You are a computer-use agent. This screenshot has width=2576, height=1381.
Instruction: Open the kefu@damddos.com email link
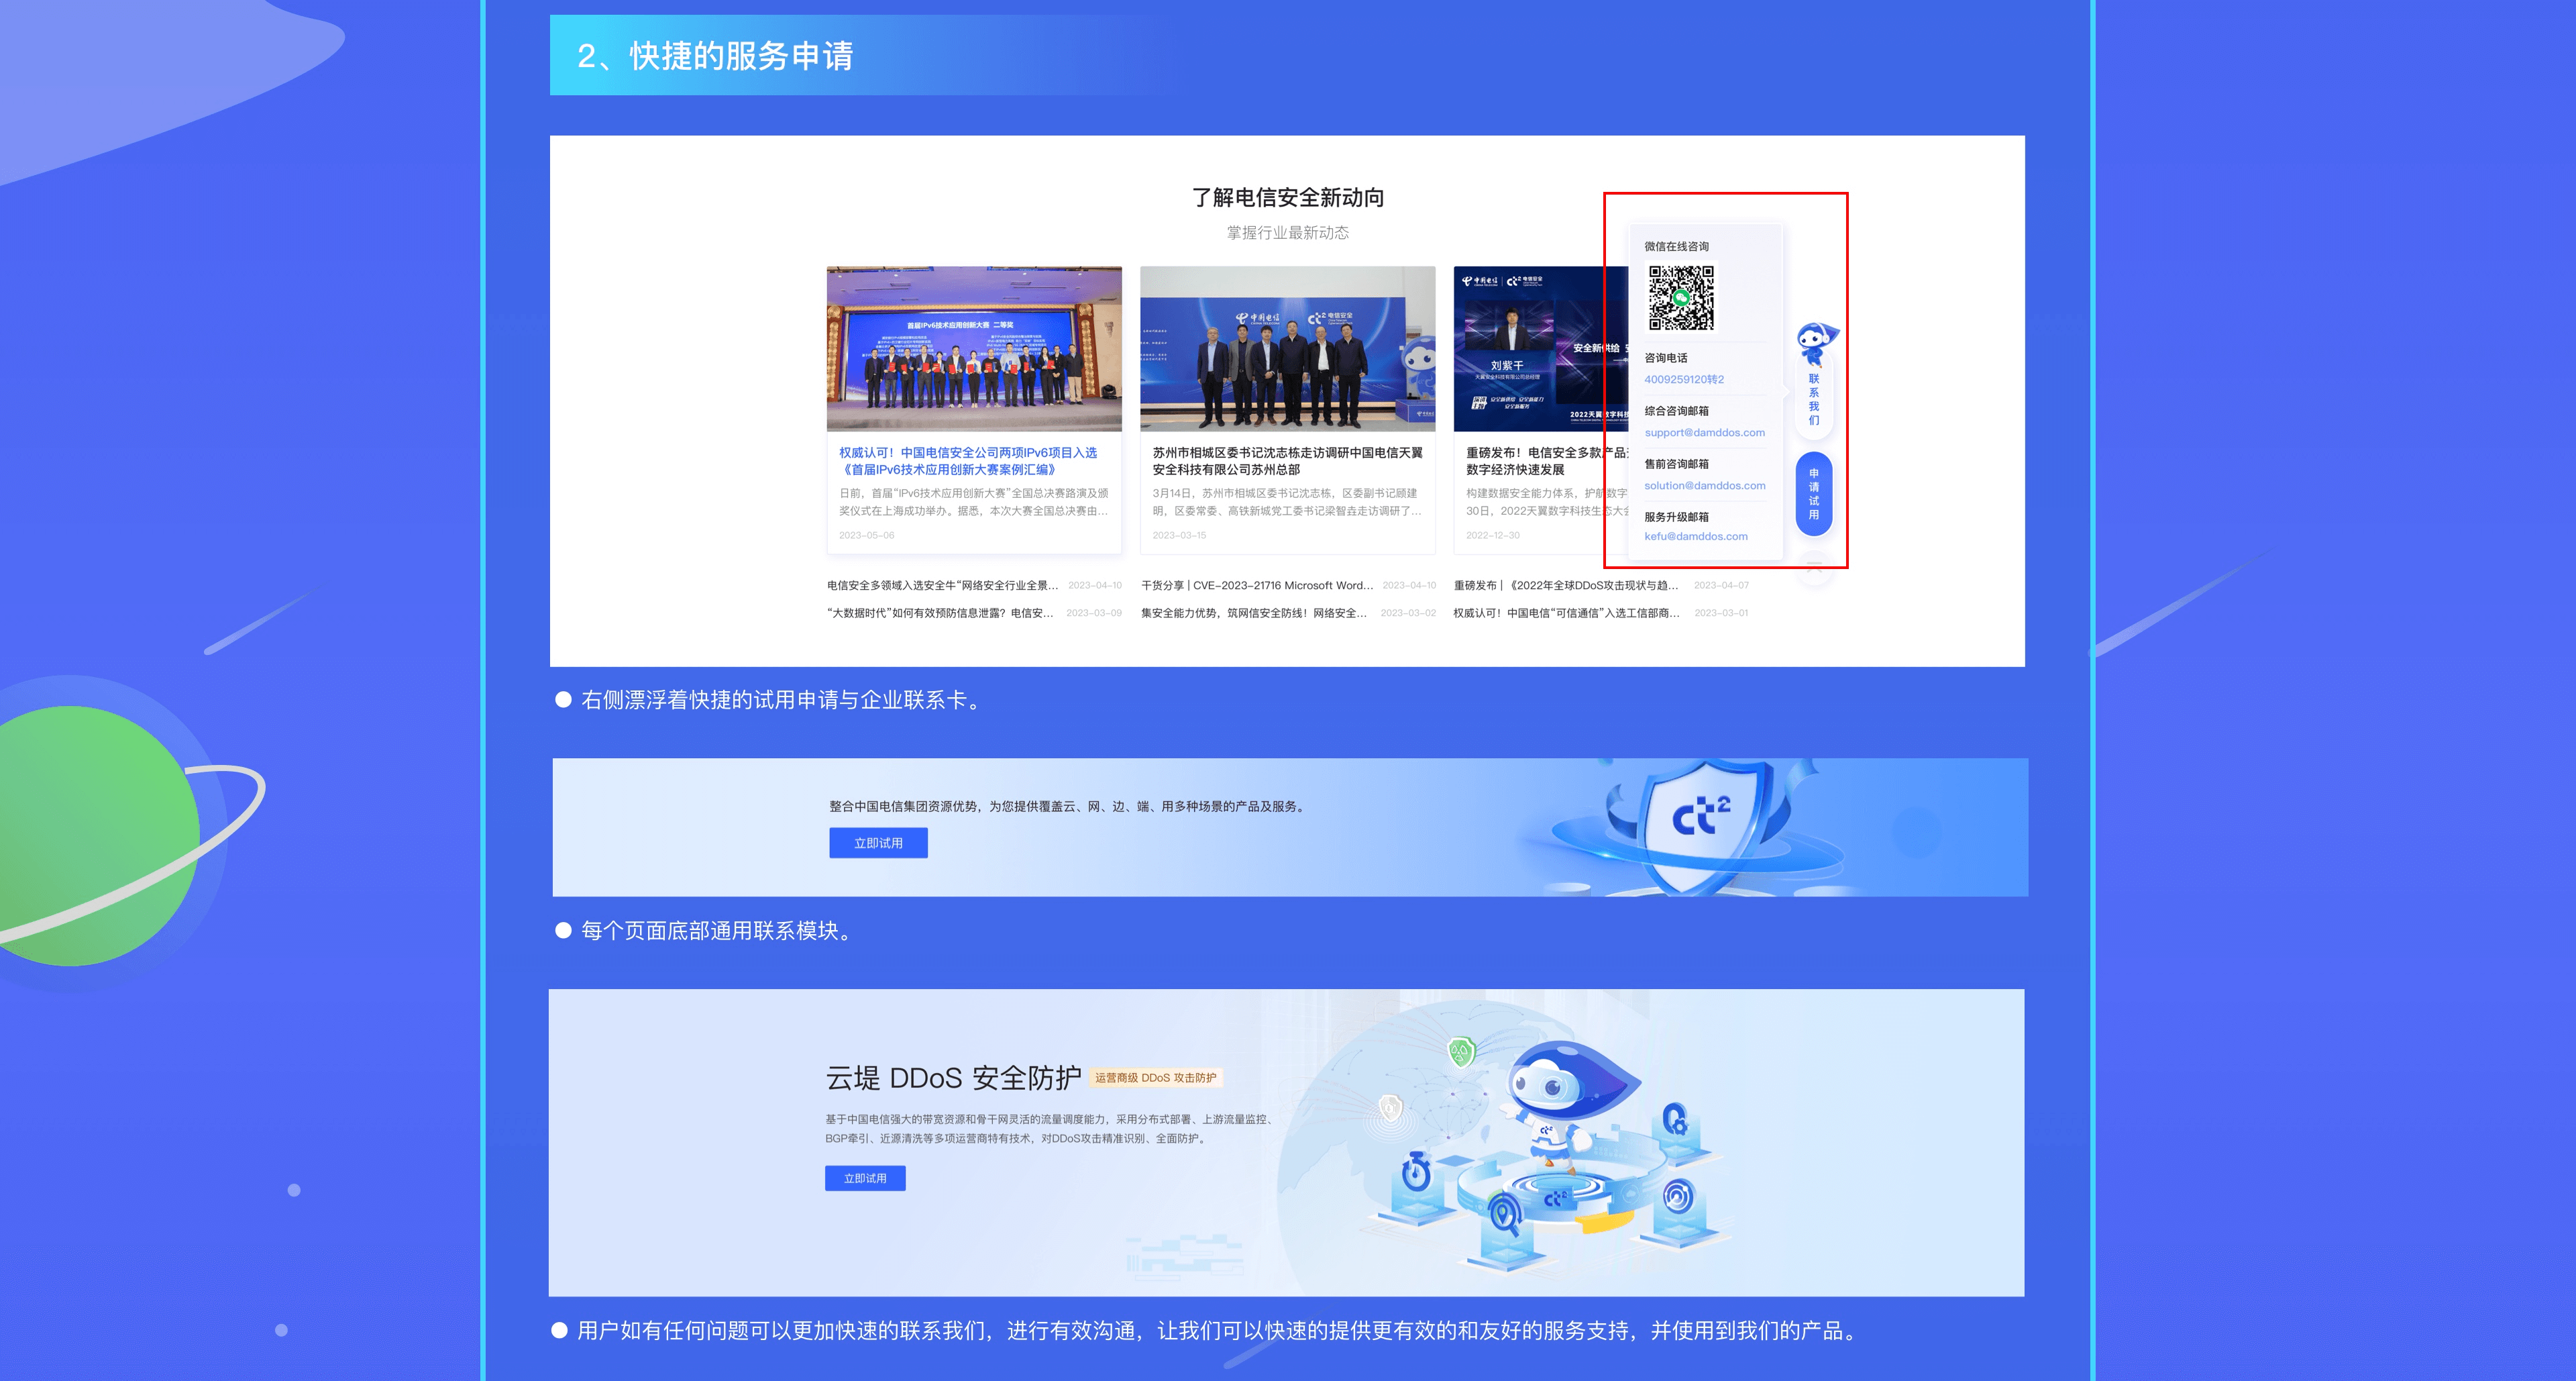[1696, 536]
